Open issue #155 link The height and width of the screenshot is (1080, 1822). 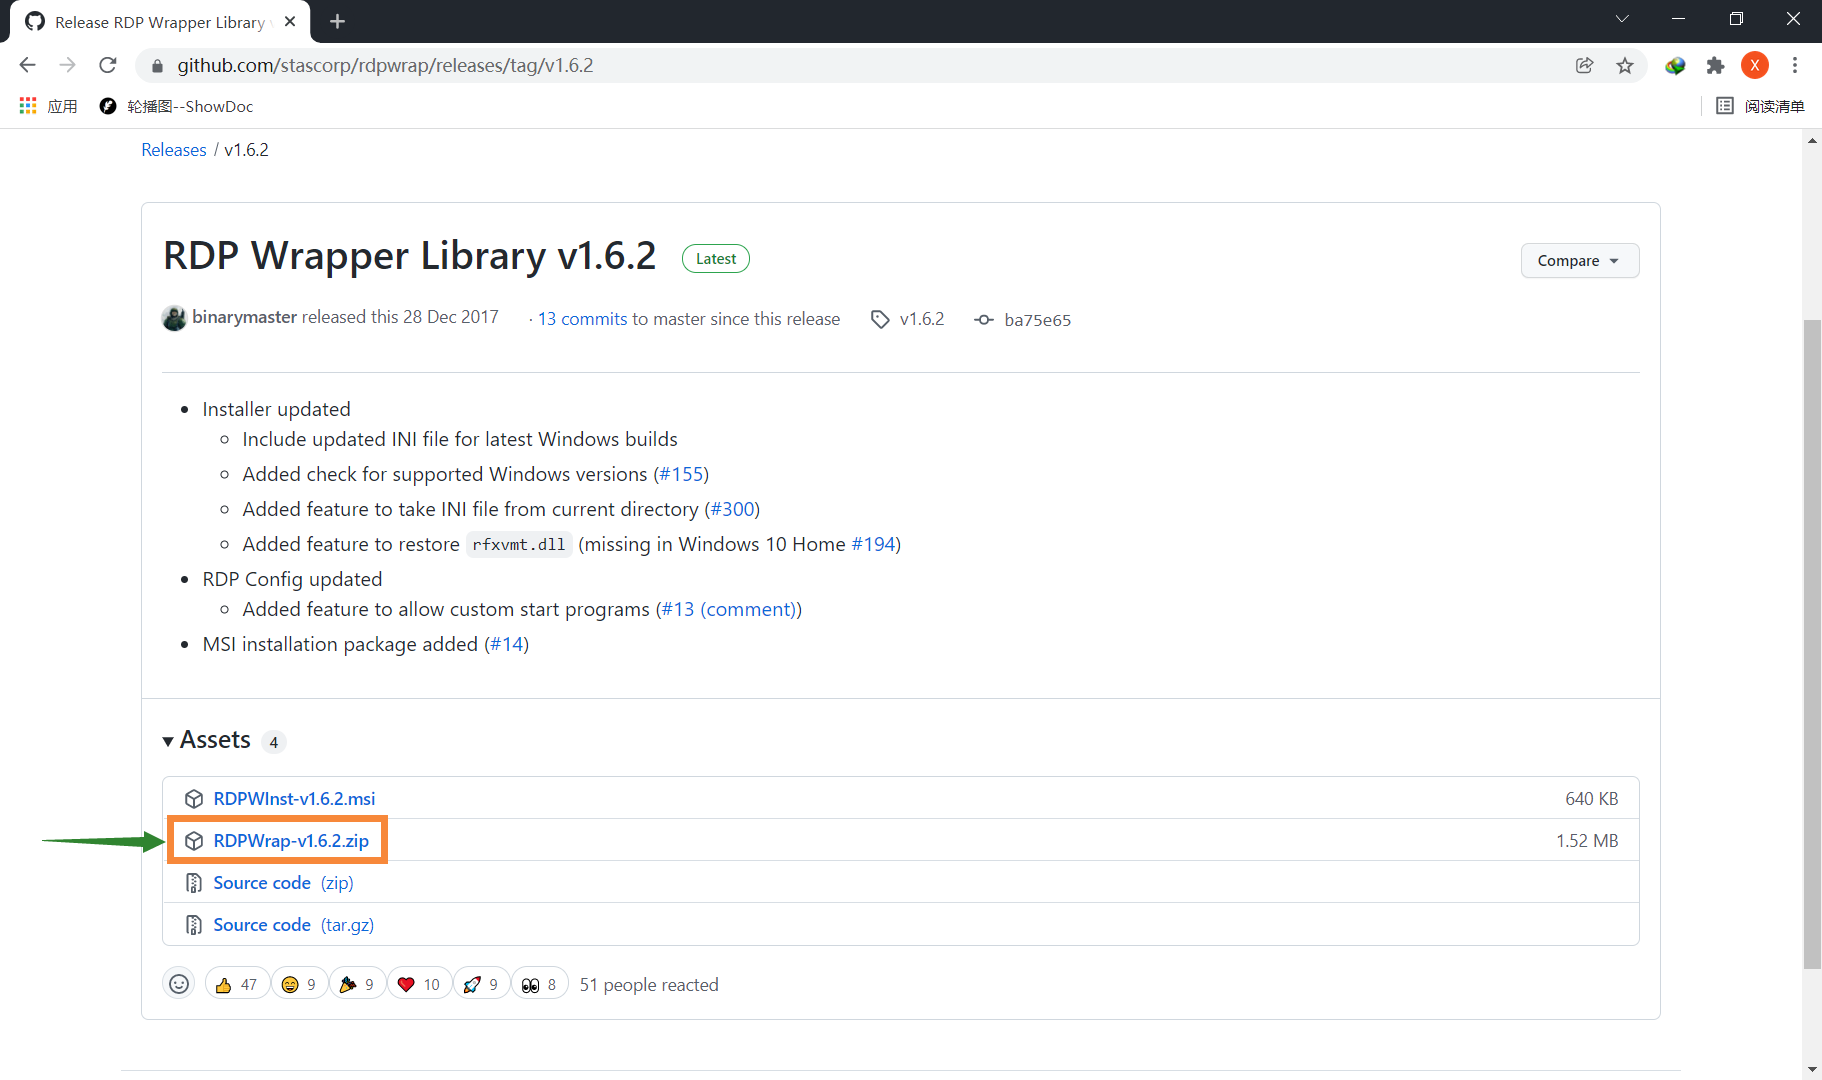coord(681,474)
